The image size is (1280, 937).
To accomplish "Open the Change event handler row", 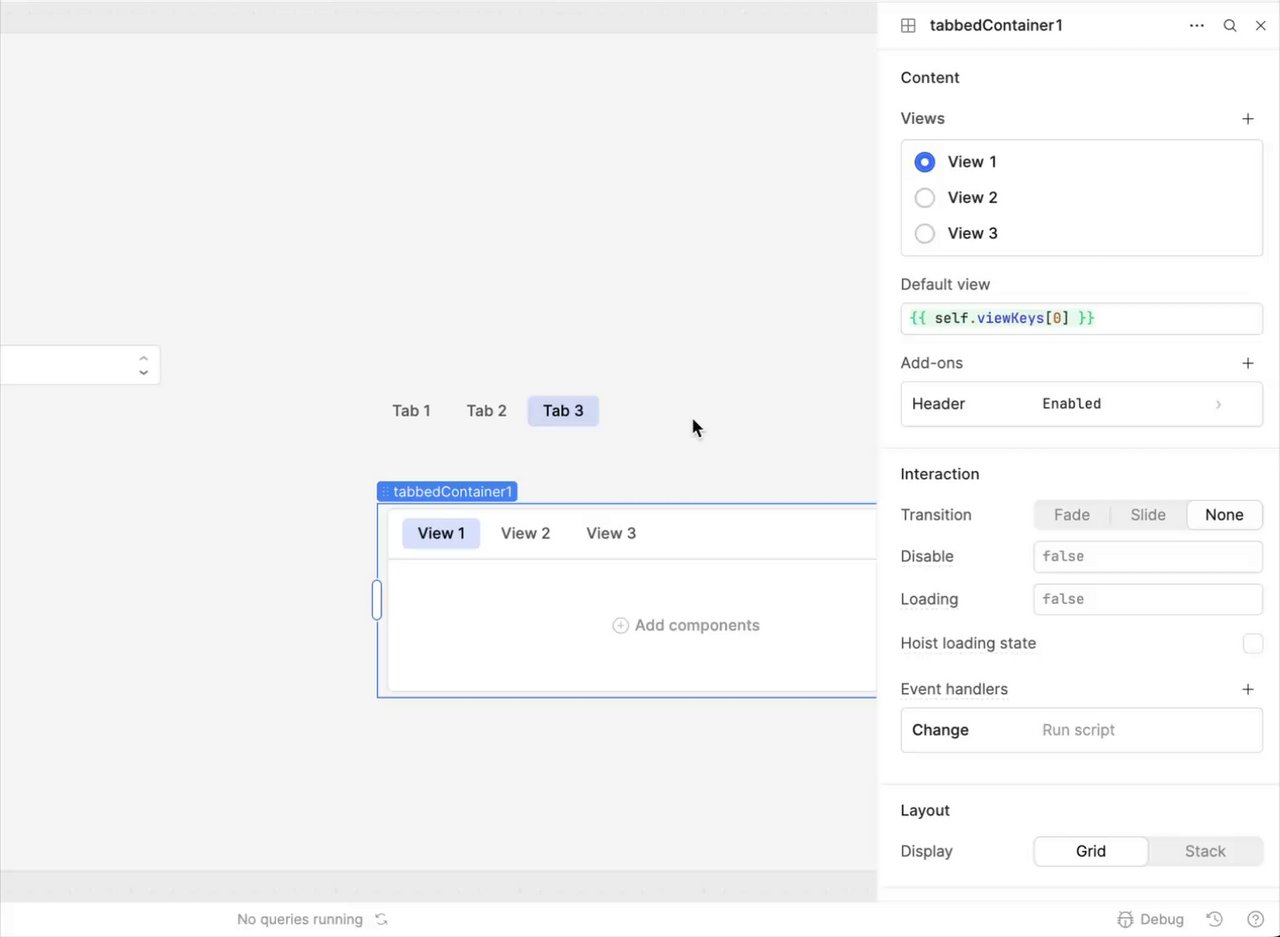I will [x=1081, y=730].
